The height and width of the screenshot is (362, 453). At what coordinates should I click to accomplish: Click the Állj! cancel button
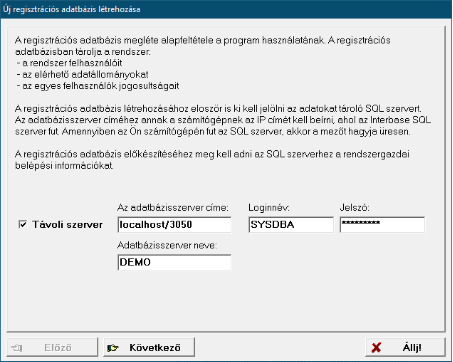click(x=405, y=348)
